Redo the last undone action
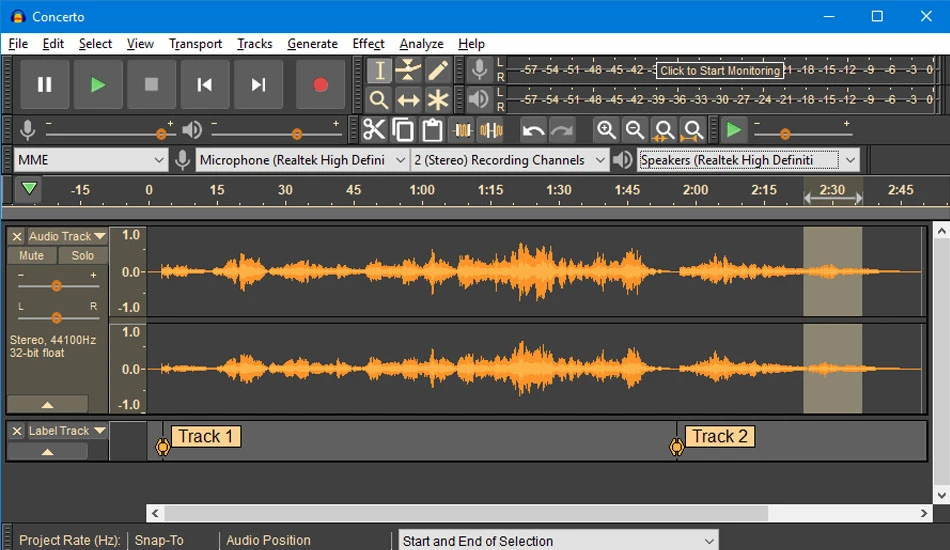950x550 pixels. [x=562, y=130]
